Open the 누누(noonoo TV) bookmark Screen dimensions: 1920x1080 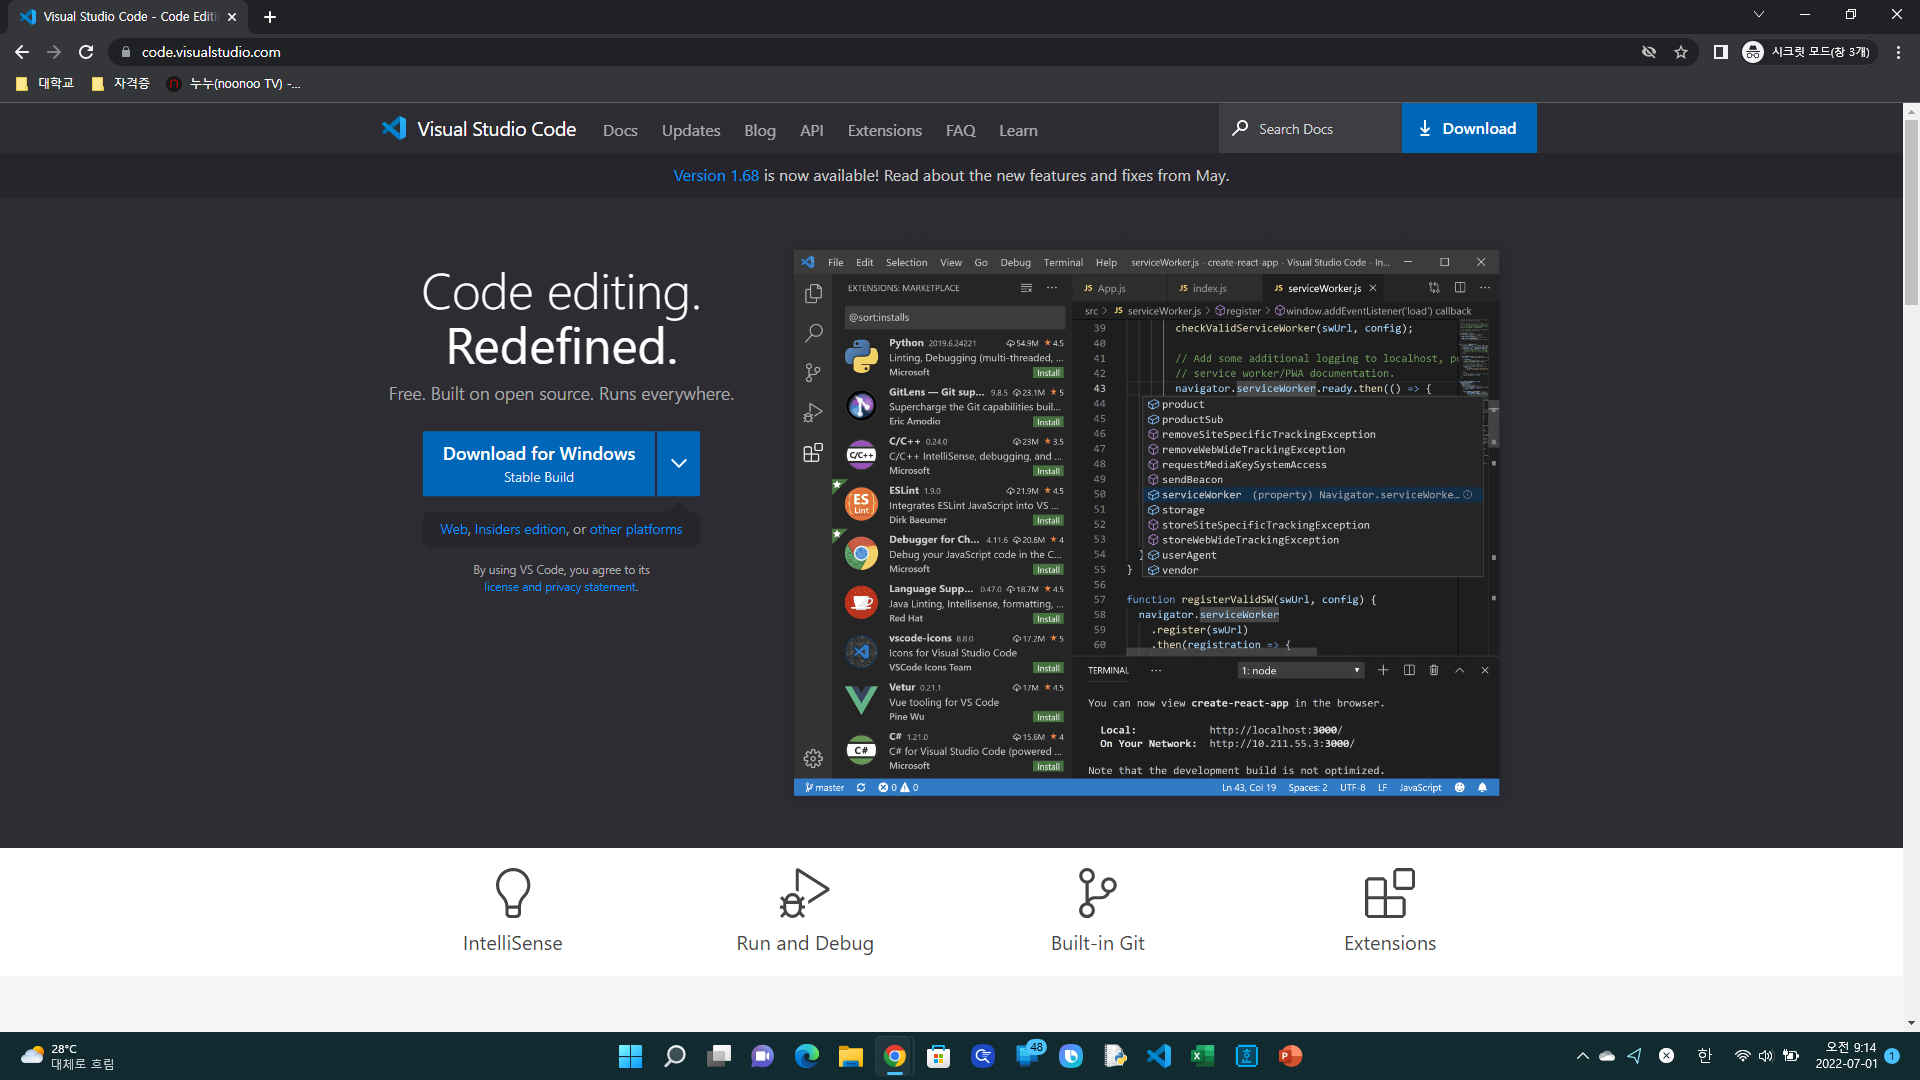click(234, 83)
